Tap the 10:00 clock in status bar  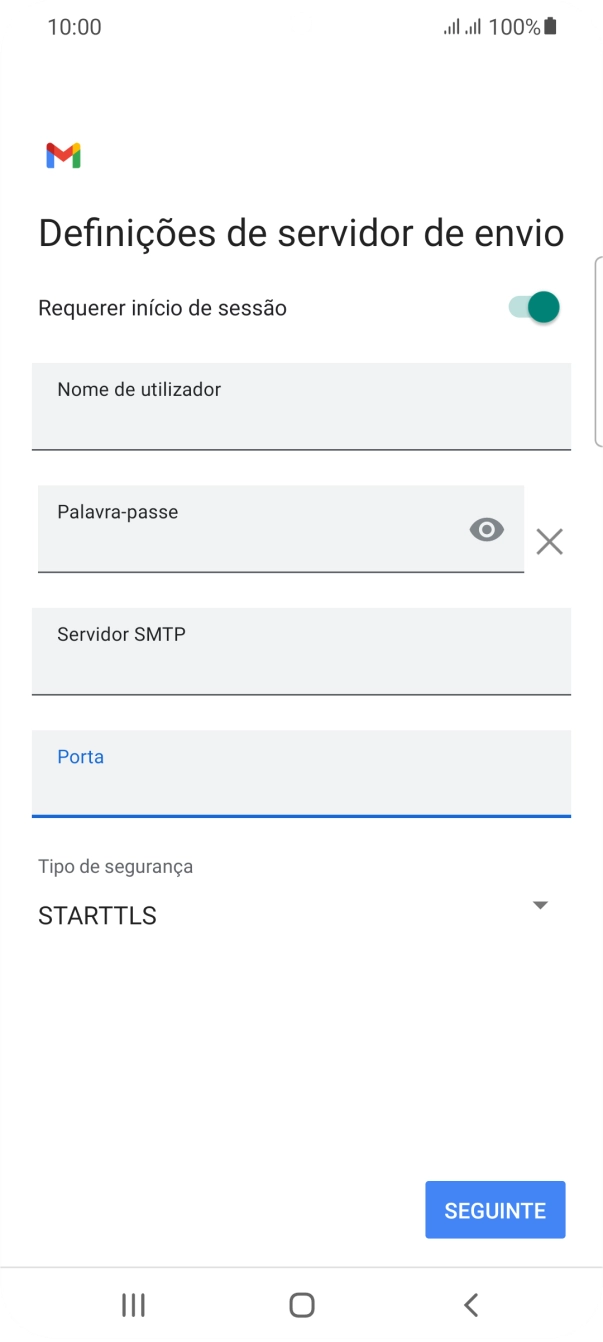pyautogui.click(x=75, y=27)
